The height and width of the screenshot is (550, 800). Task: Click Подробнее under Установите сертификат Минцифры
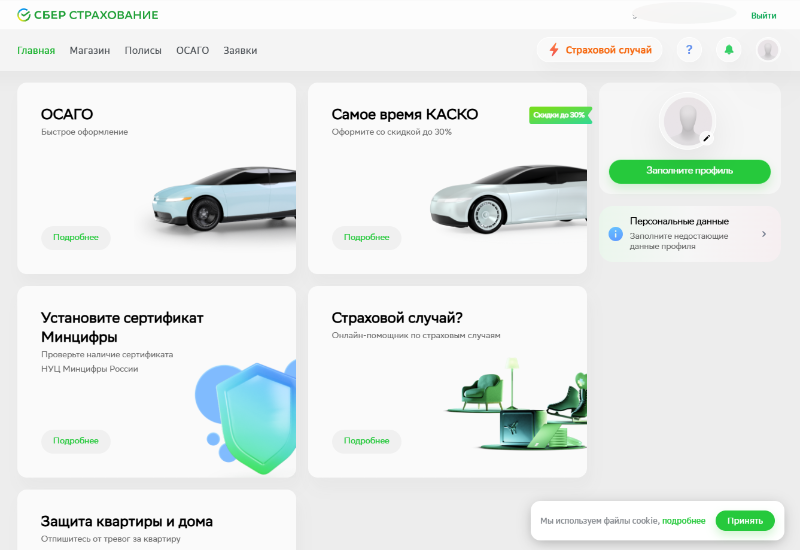(x=76, y=441)
